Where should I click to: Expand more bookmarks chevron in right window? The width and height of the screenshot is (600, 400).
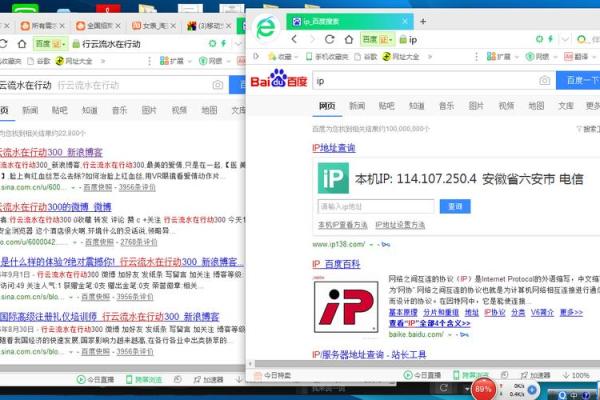click(430, 57)
